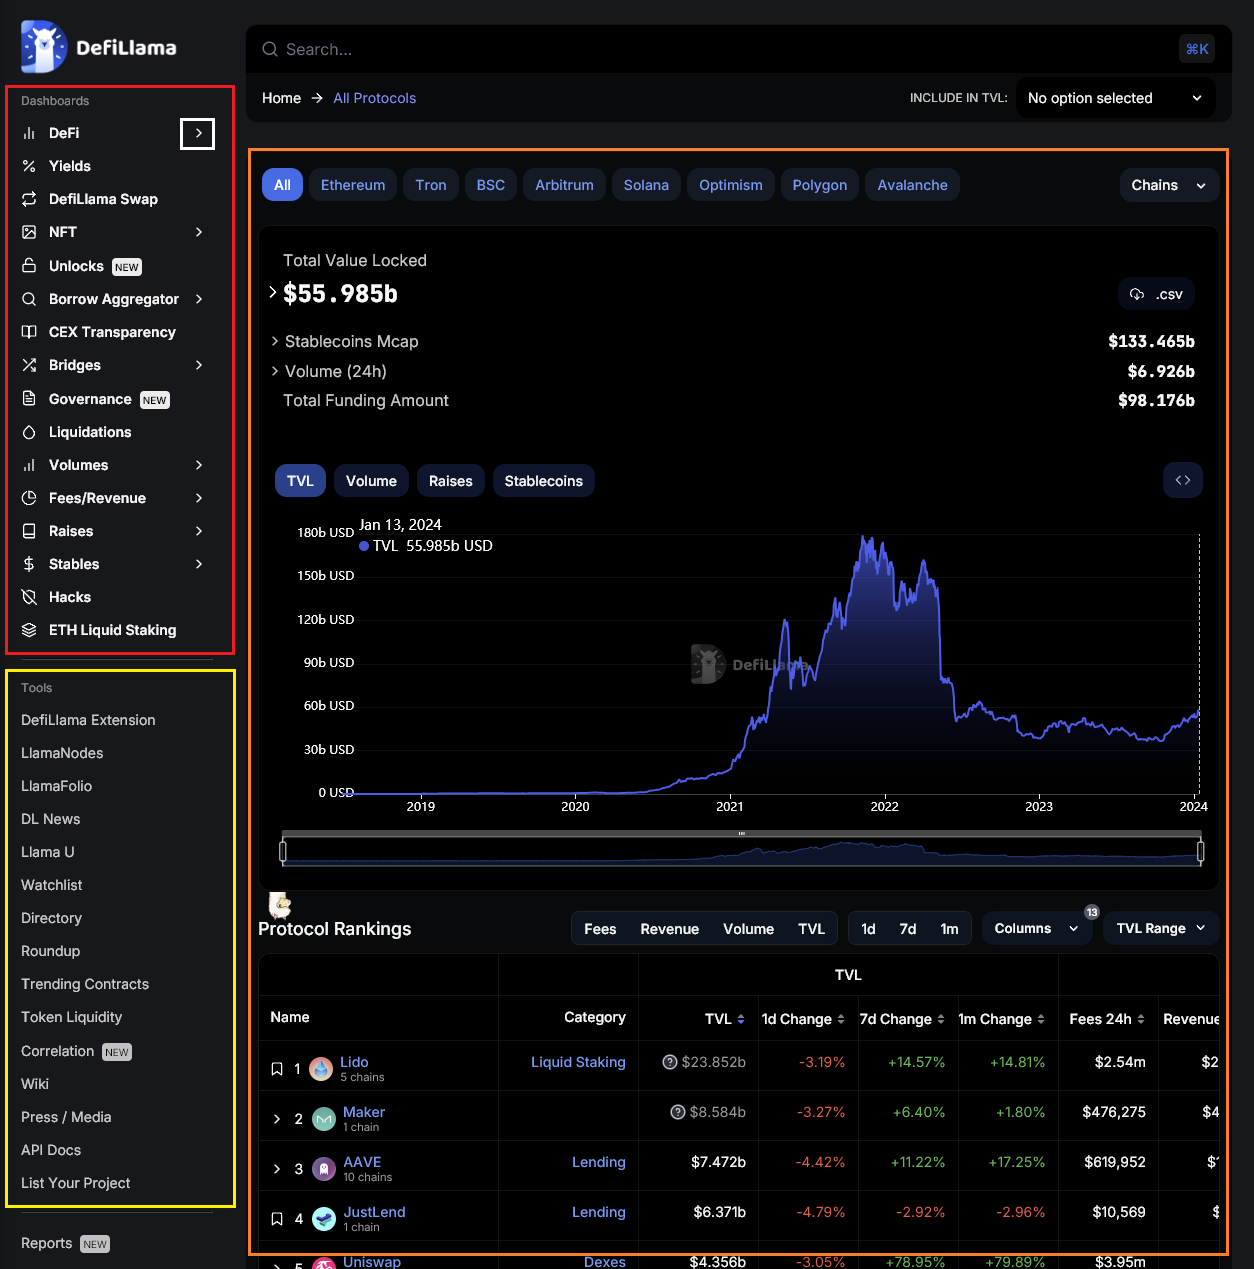This screenshot has width=1254, height=1269.
Task: Open LlamaFolio from Tools
Action: 56,786
